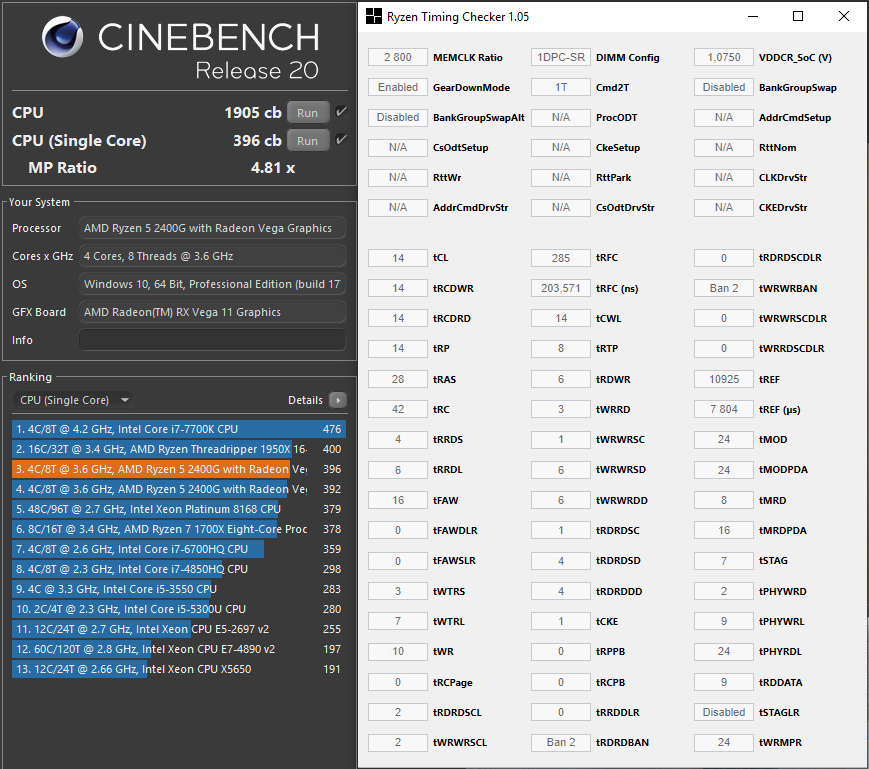Open ranking Details arrow button
The width and height of the screenshot is (869, 769).
pos(338,400)
